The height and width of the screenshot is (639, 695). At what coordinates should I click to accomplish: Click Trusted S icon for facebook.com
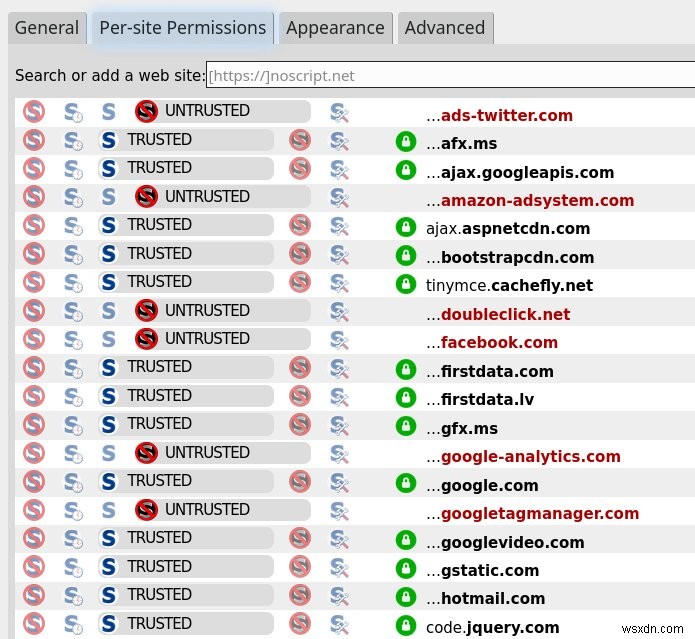pyautogui.click(x=109, y=339)
